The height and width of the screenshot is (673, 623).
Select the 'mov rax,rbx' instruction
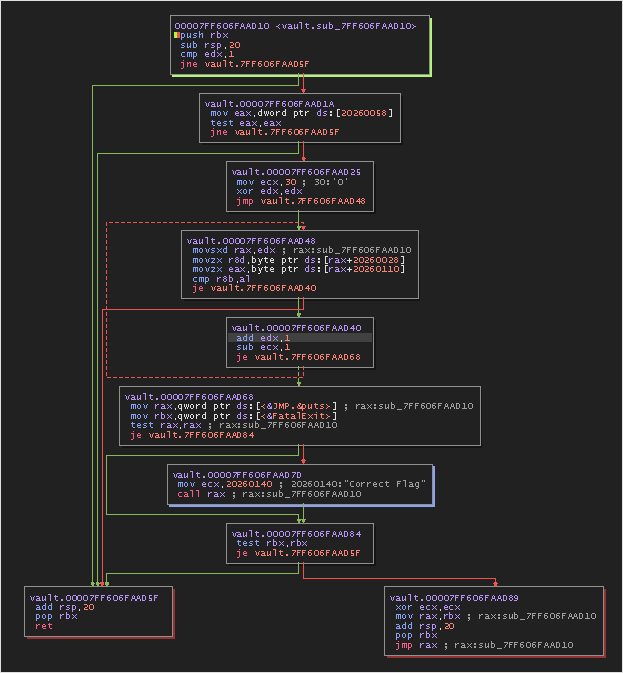[x=428, y=616]
